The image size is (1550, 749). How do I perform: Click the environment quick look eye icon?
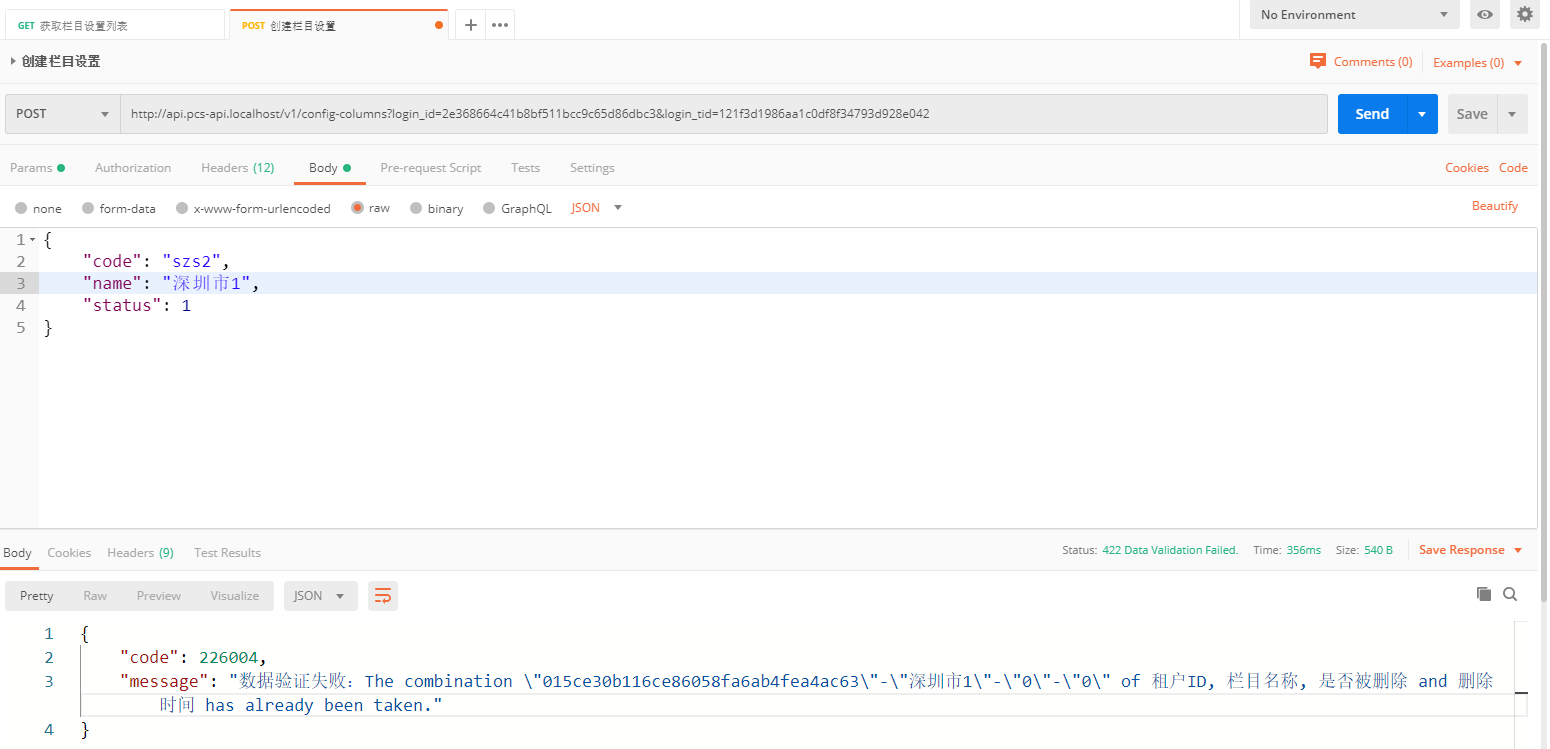coord(1485,14)
